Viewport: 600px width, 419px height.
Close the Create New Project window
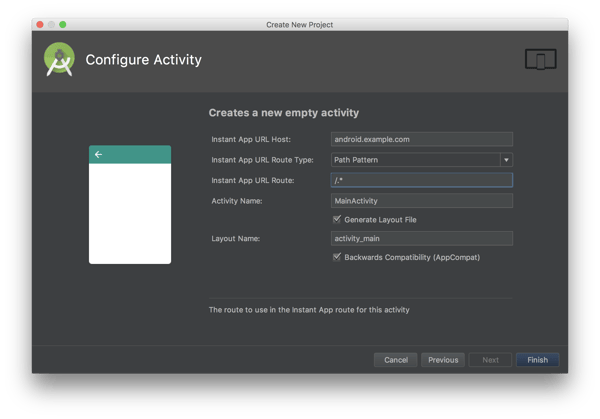[40, 24]
